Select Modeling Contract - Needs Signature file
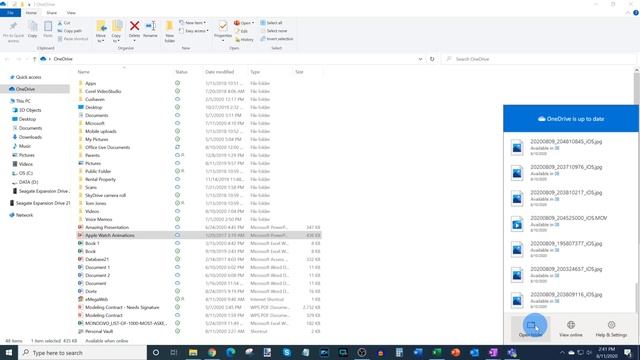This screenshot has width=640, height=360. coord(122,307)
